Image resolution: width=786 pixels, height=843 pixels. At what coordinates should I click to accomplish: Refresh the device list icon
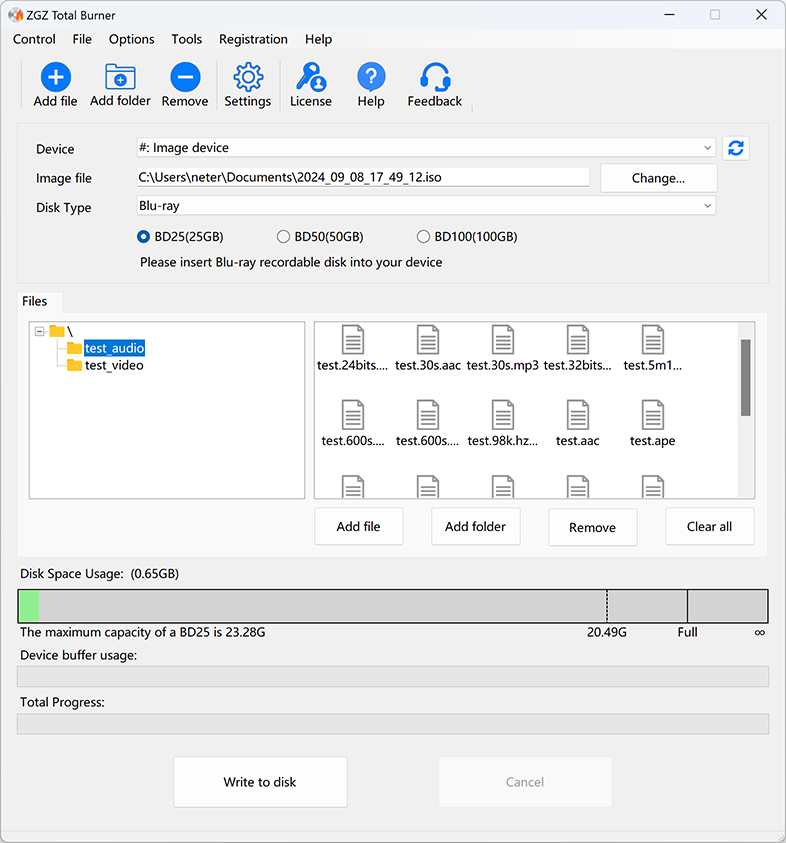(735, 148)
